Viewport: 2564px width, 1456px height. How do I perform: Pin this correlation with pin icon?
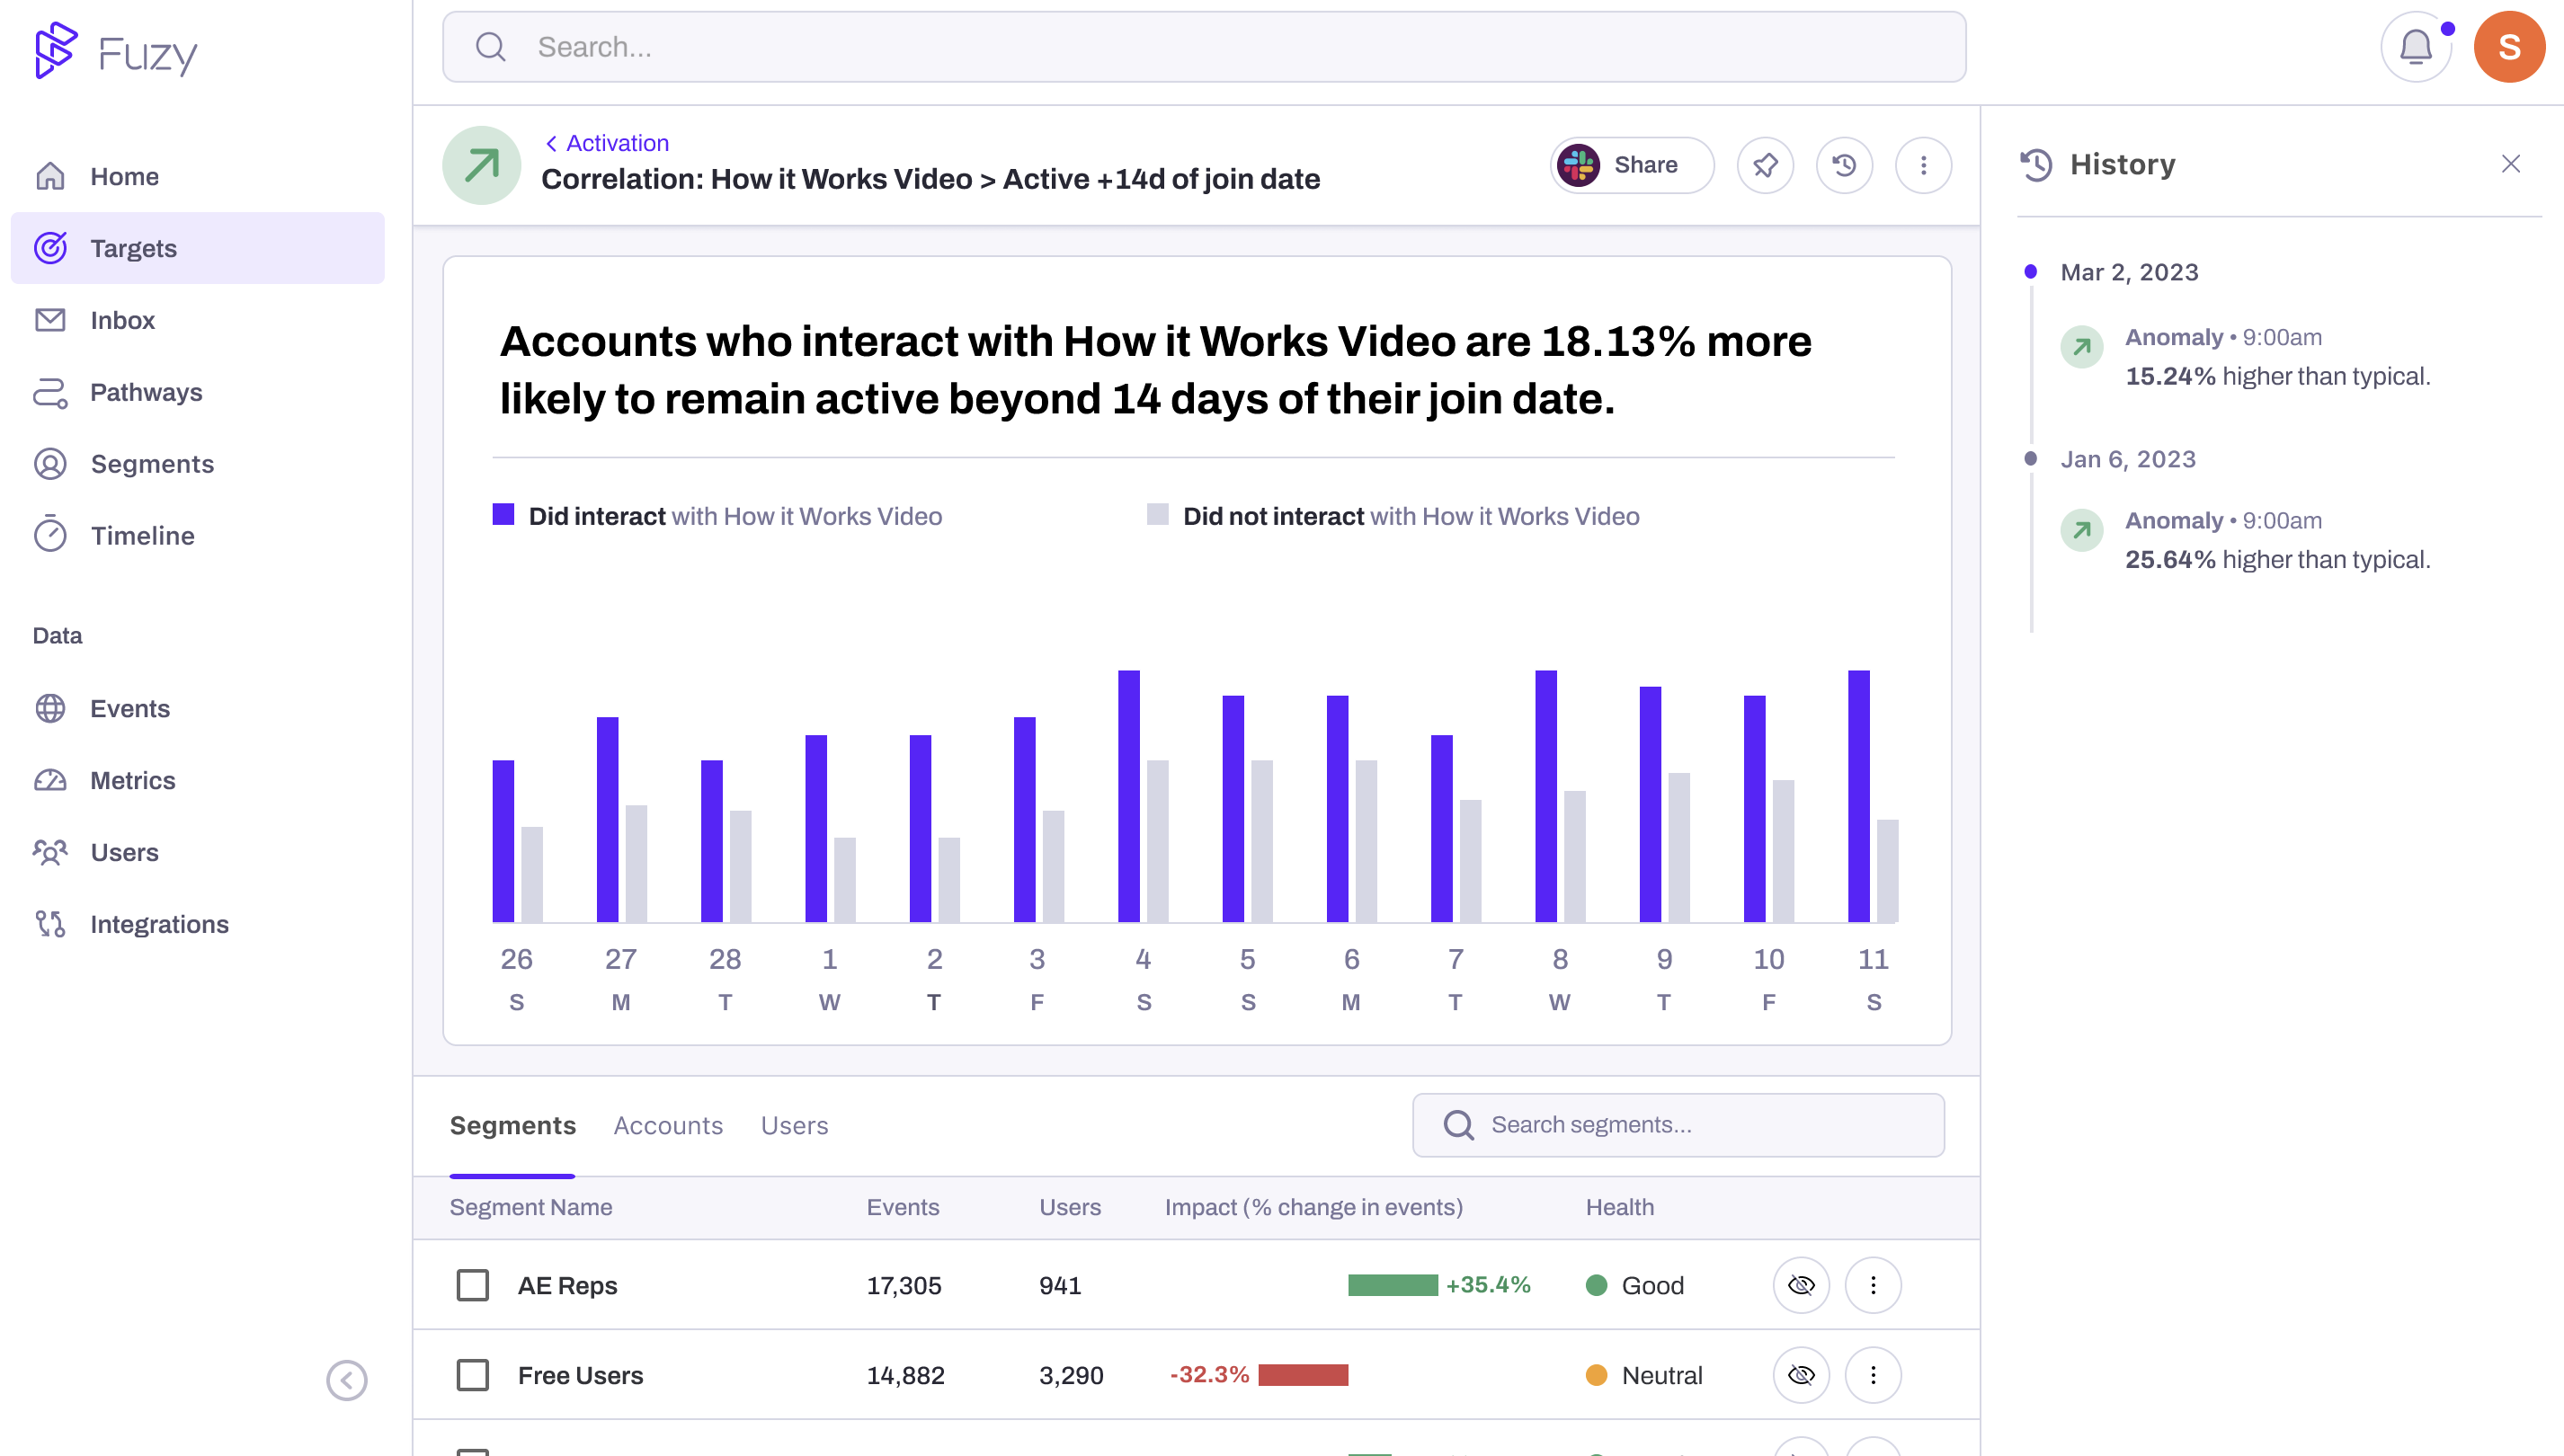(1765, 165)
